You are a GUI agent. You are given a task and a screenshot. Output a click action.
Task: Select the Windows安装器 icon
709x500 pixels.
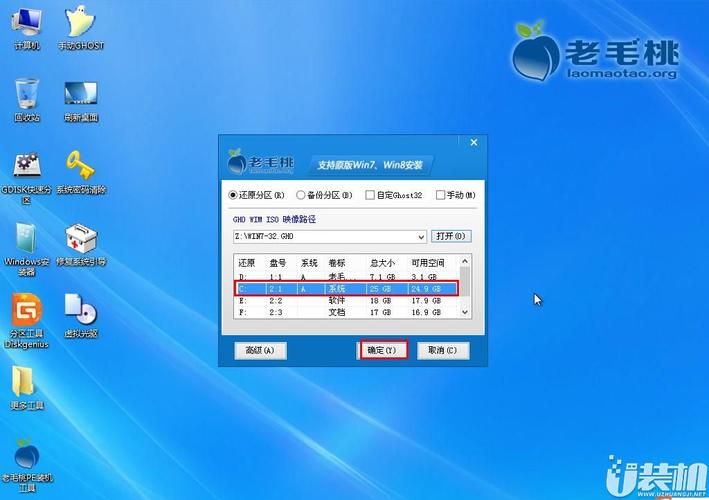click(x=27, y=249)
